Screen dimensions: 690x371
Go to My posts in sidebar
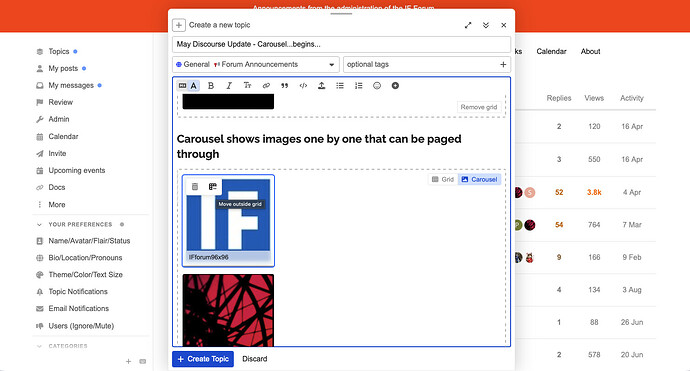pos(63,68)
